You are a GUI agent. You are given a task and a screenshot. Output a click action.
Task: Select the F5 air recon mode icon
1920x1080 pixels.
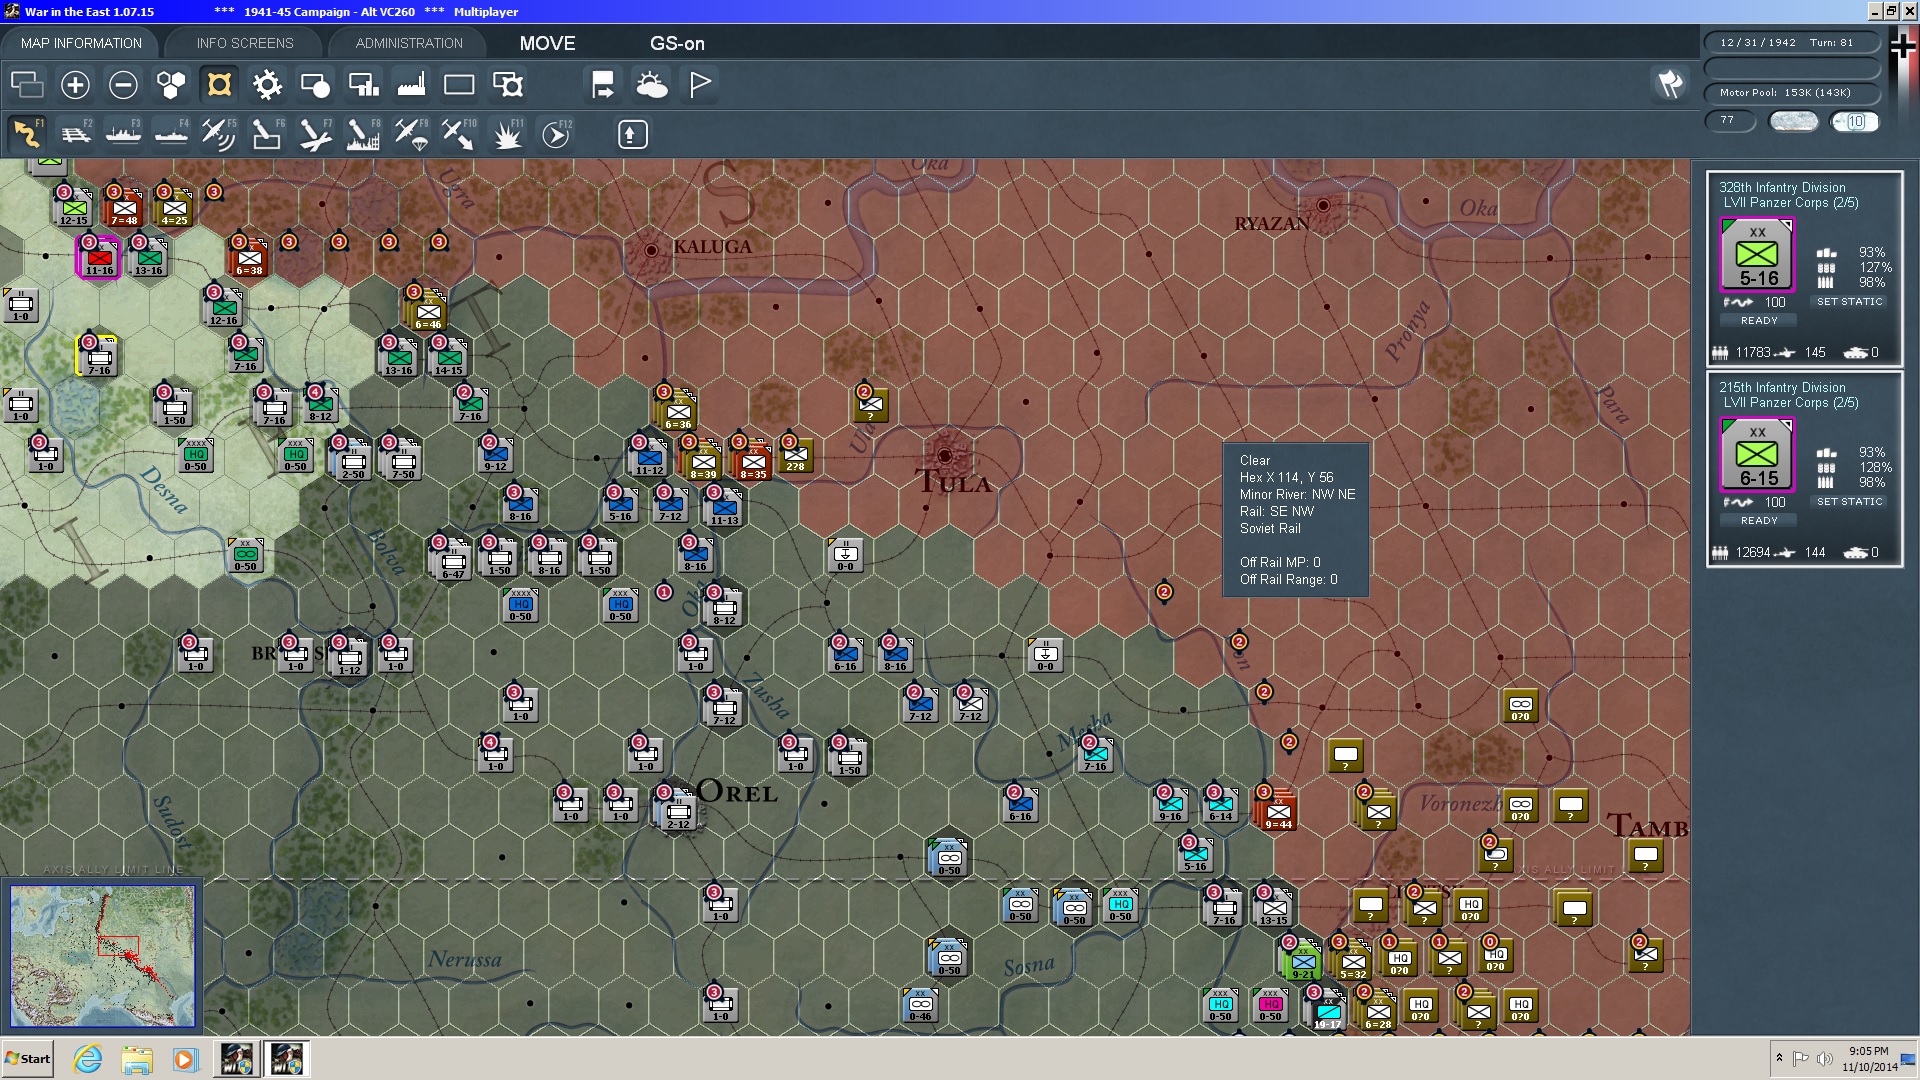click(x=219, y=134)
